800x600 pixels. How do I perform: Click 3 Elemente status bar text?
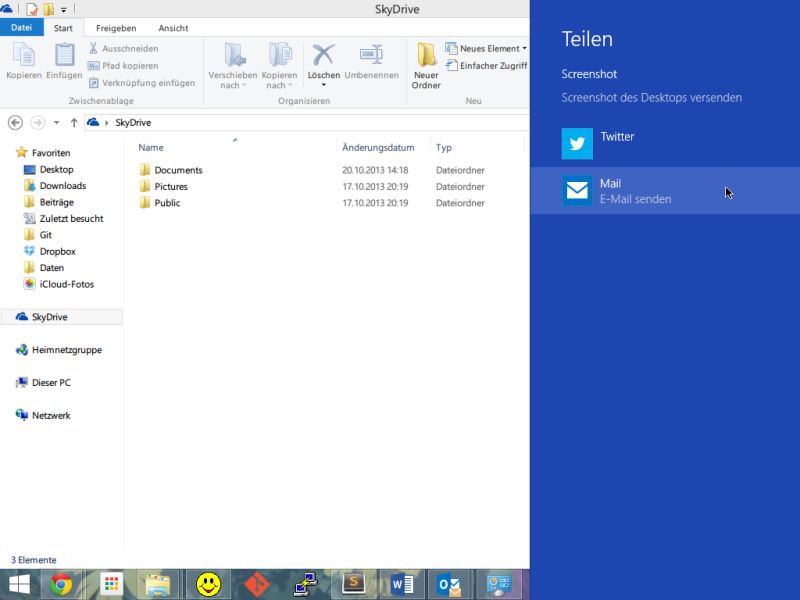click(34, 560)
